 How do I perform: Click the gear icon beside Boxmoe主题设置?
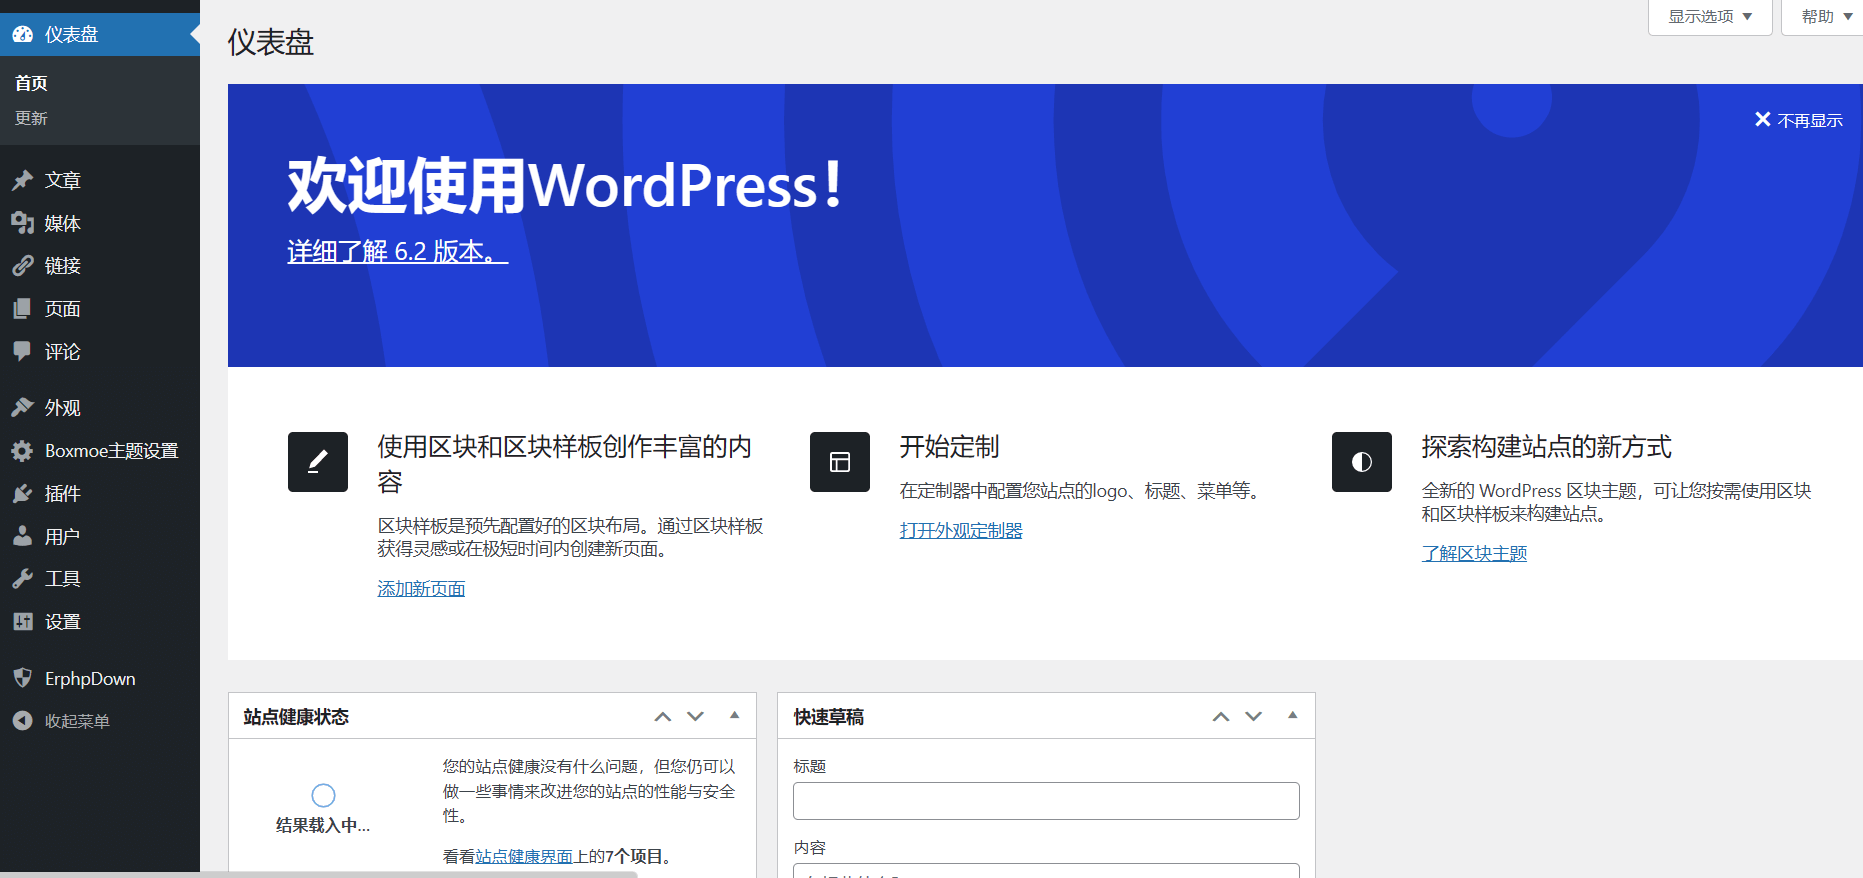point(23,451)
